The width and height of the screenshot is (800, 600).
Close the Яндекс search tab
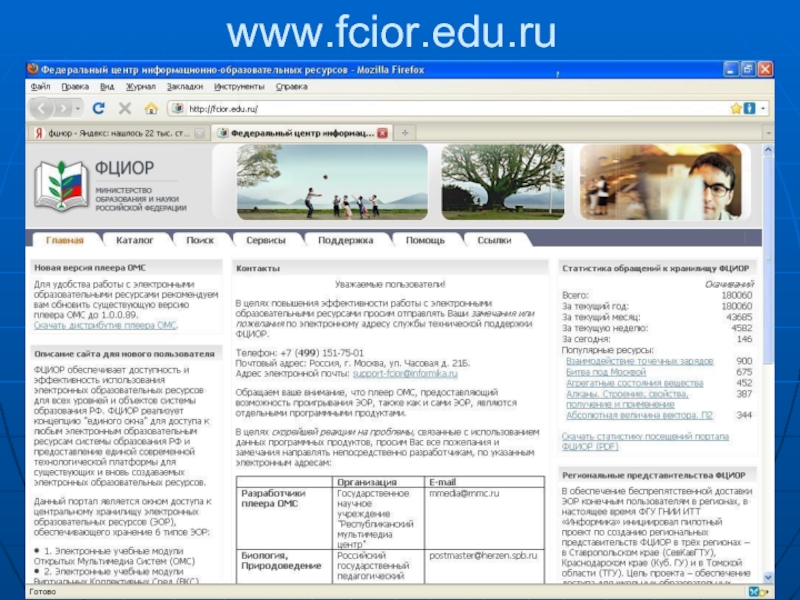199,133
